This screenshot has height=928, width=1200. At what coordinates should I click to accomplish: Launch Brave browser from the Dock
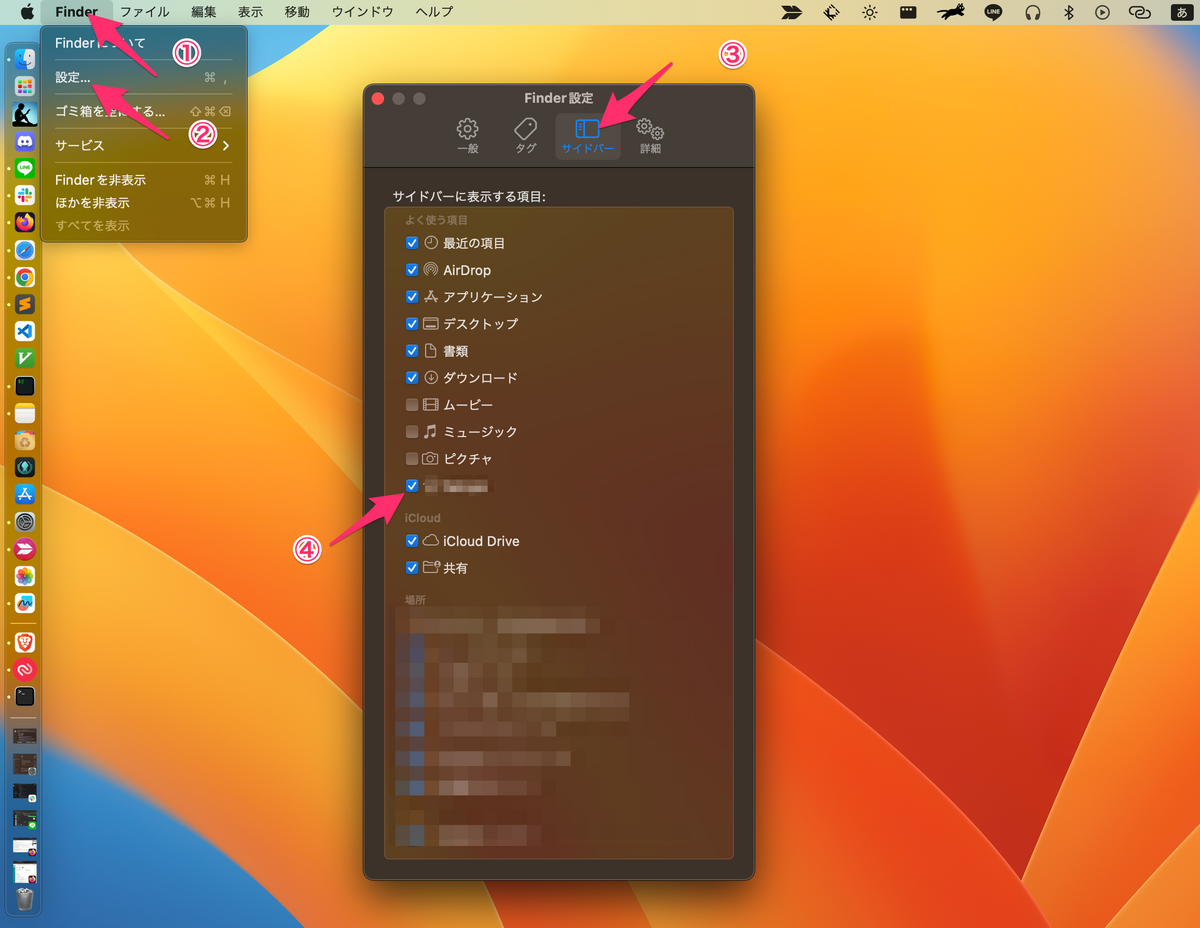pos(25,642)
